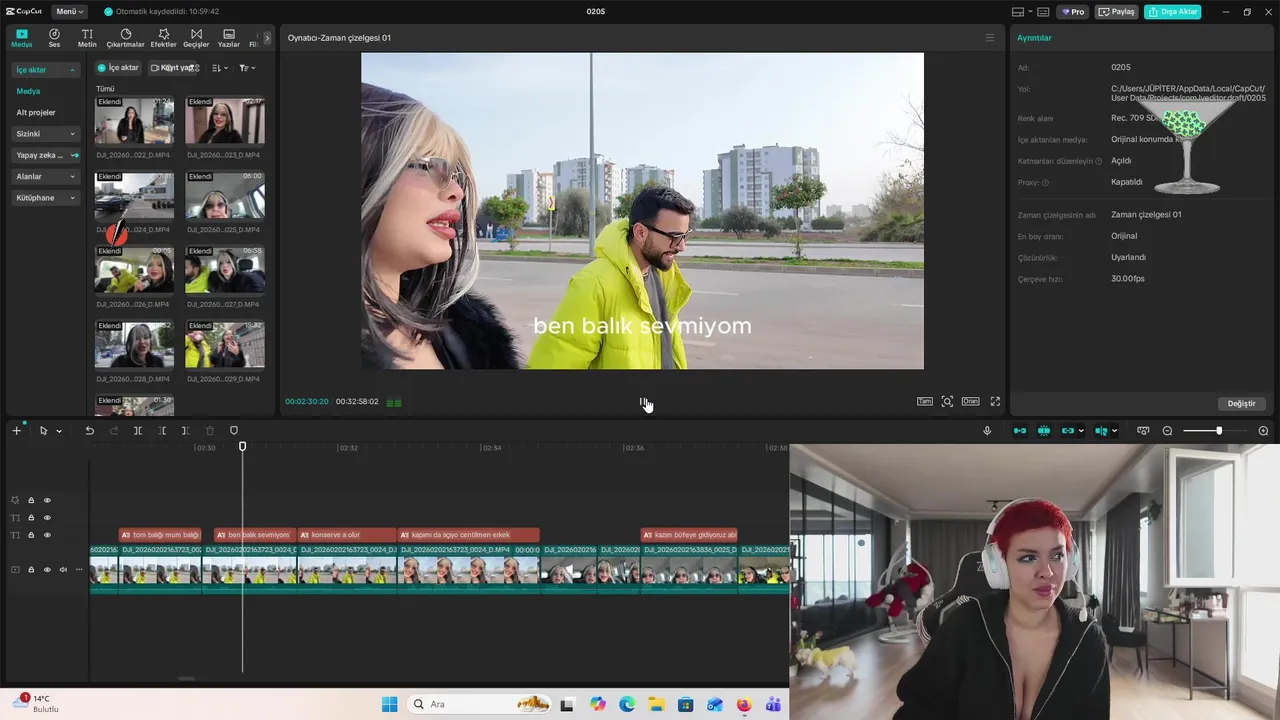Open the Ses audio tab

point(54,38)
